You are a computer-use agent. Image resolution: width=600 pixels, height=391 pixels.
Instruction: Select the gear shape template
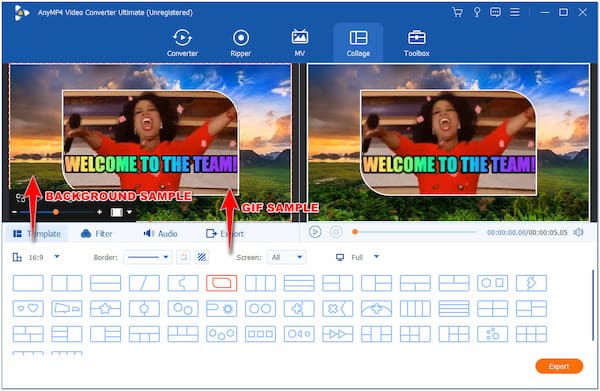click(222, 308)
